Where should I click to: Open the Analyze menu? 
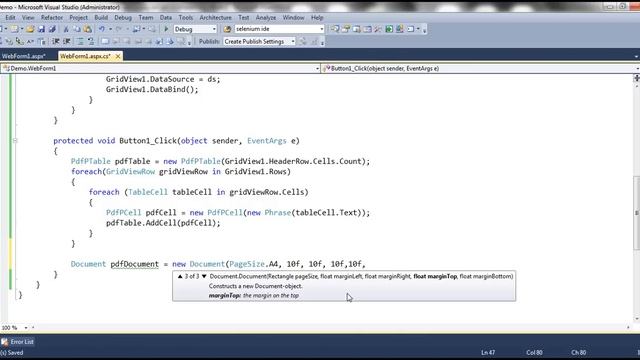(266, 18)
